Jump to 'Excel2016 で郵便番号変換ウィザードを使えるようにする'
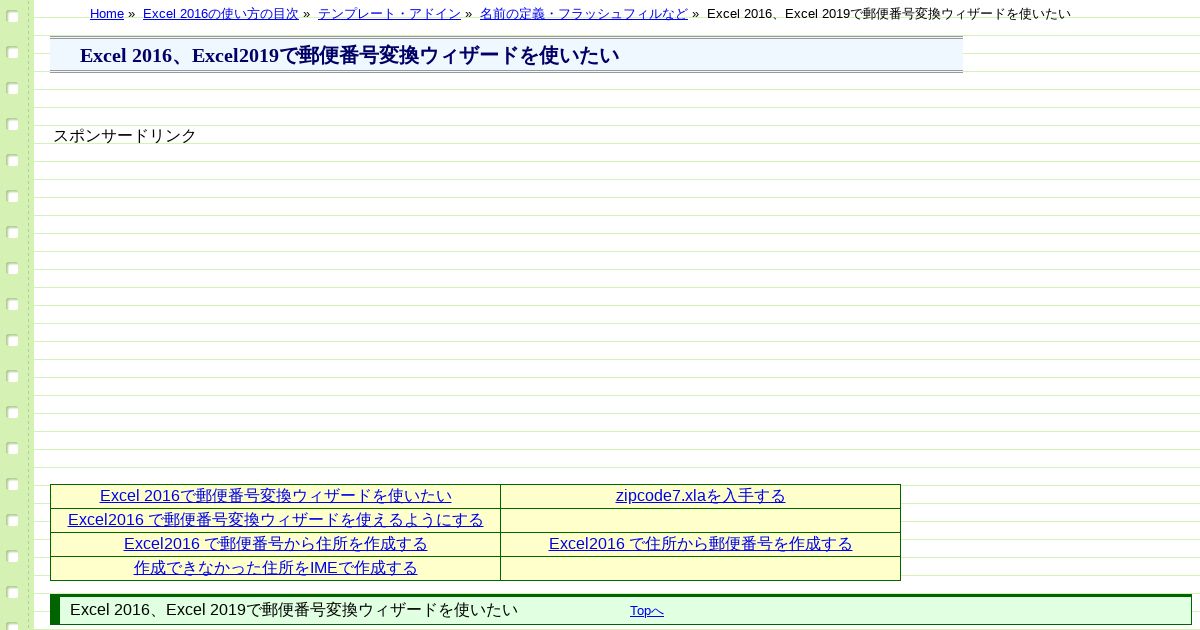 click(276, 520)
